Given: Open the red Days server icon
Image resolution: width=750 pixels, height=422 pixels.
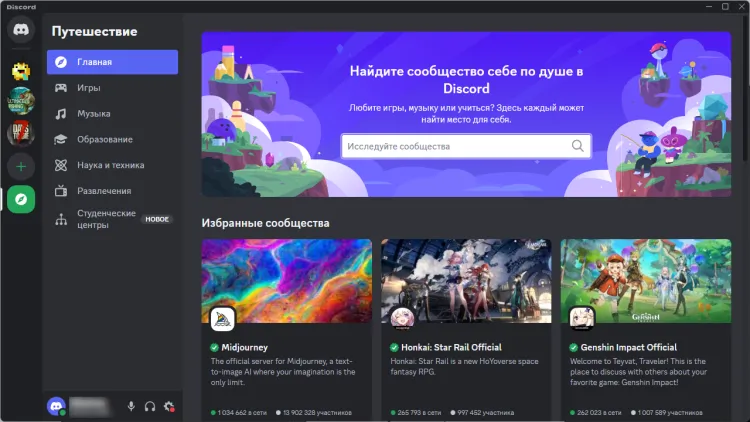Looking at the screenshot, I should pyautogui.click(x=21, y=133).
